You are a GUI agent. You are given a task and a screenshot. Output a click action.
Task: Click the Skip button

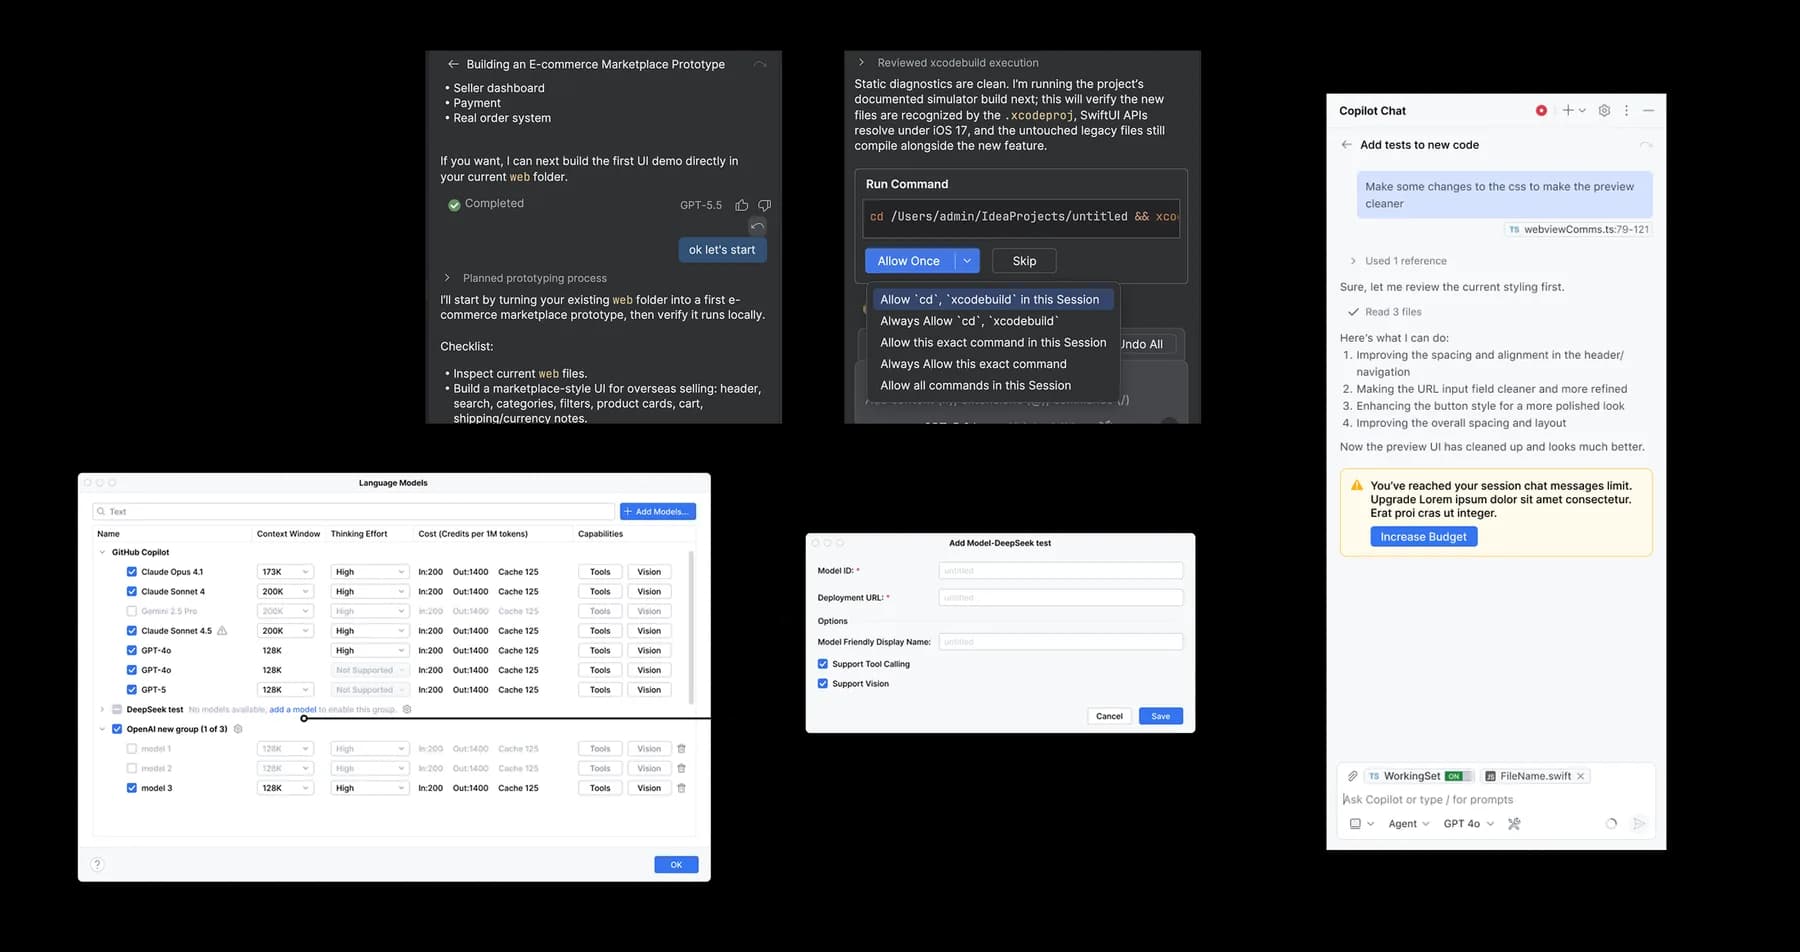click(1024, 261)
